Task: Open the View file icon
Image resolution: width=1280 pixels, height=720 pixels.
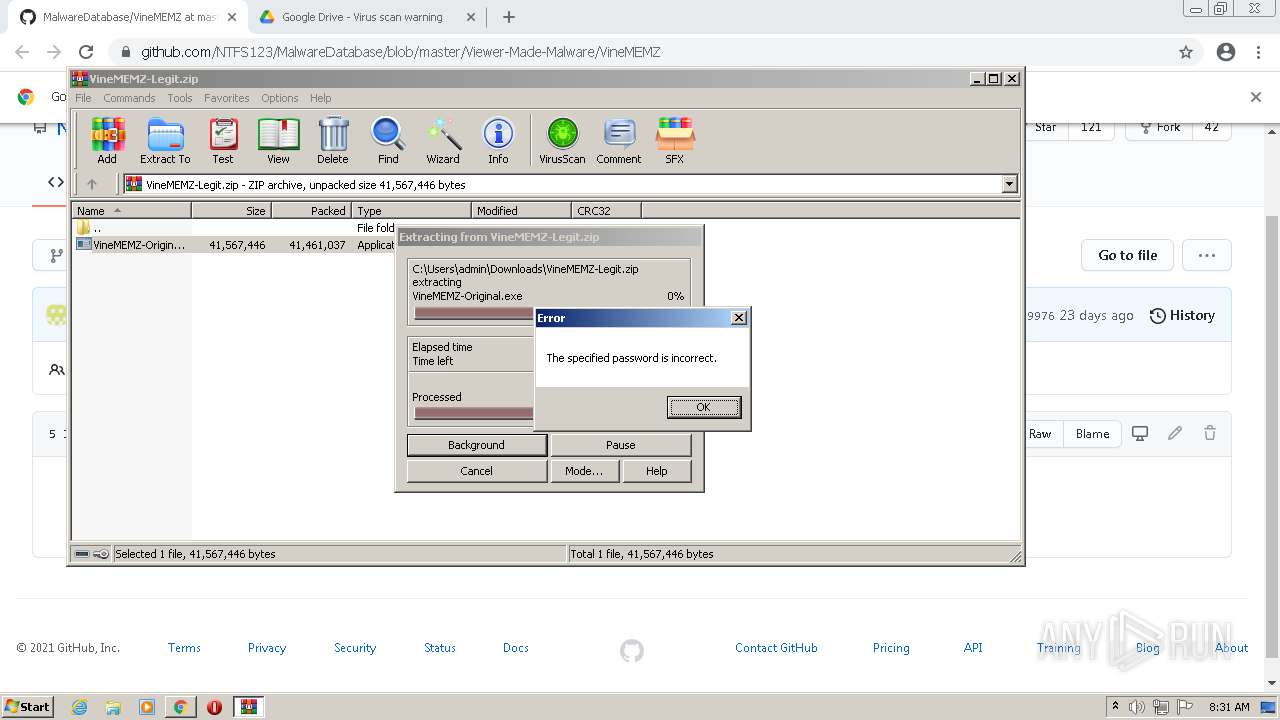Action: 278,140
